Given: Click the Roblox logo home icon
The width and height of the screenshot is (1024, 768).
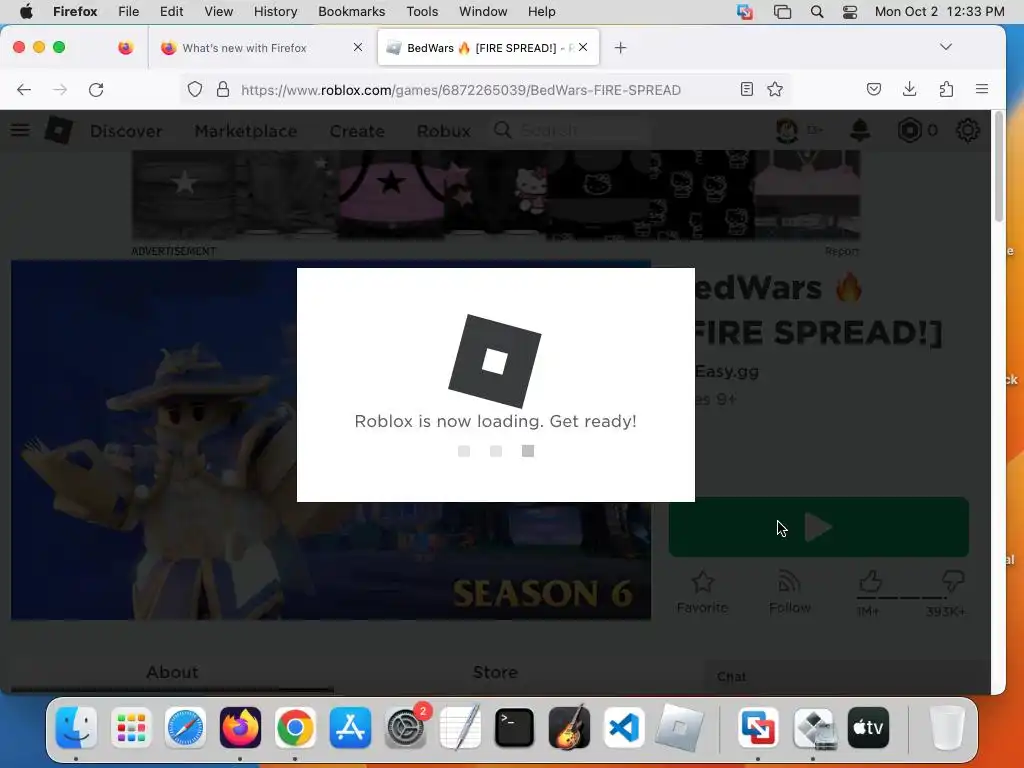Looking at the screenshot, I should tap(58, 130).
